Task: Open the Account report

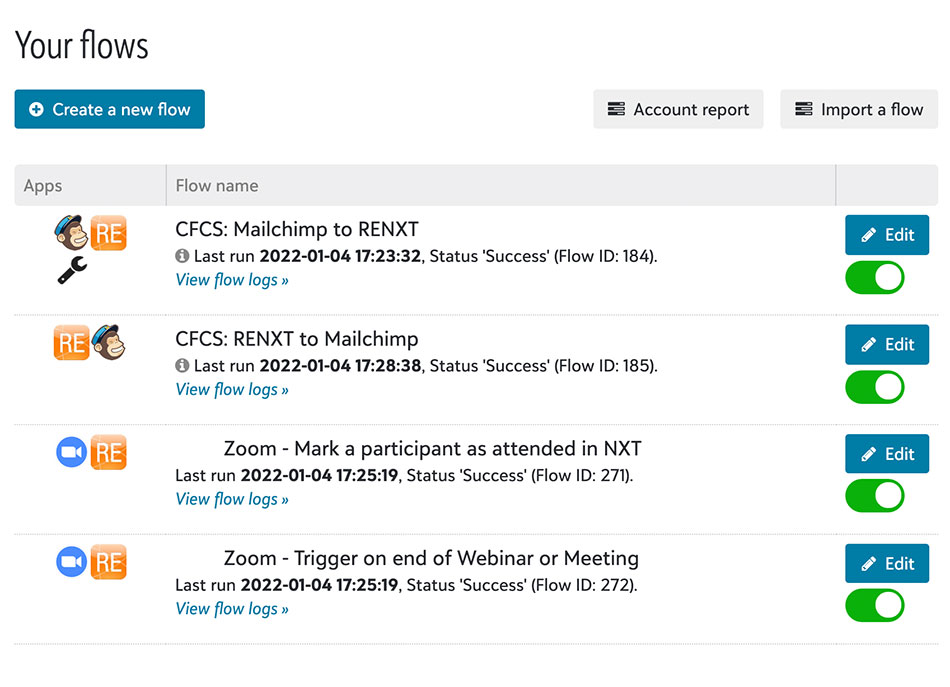Action: click(x=678, y=110)
